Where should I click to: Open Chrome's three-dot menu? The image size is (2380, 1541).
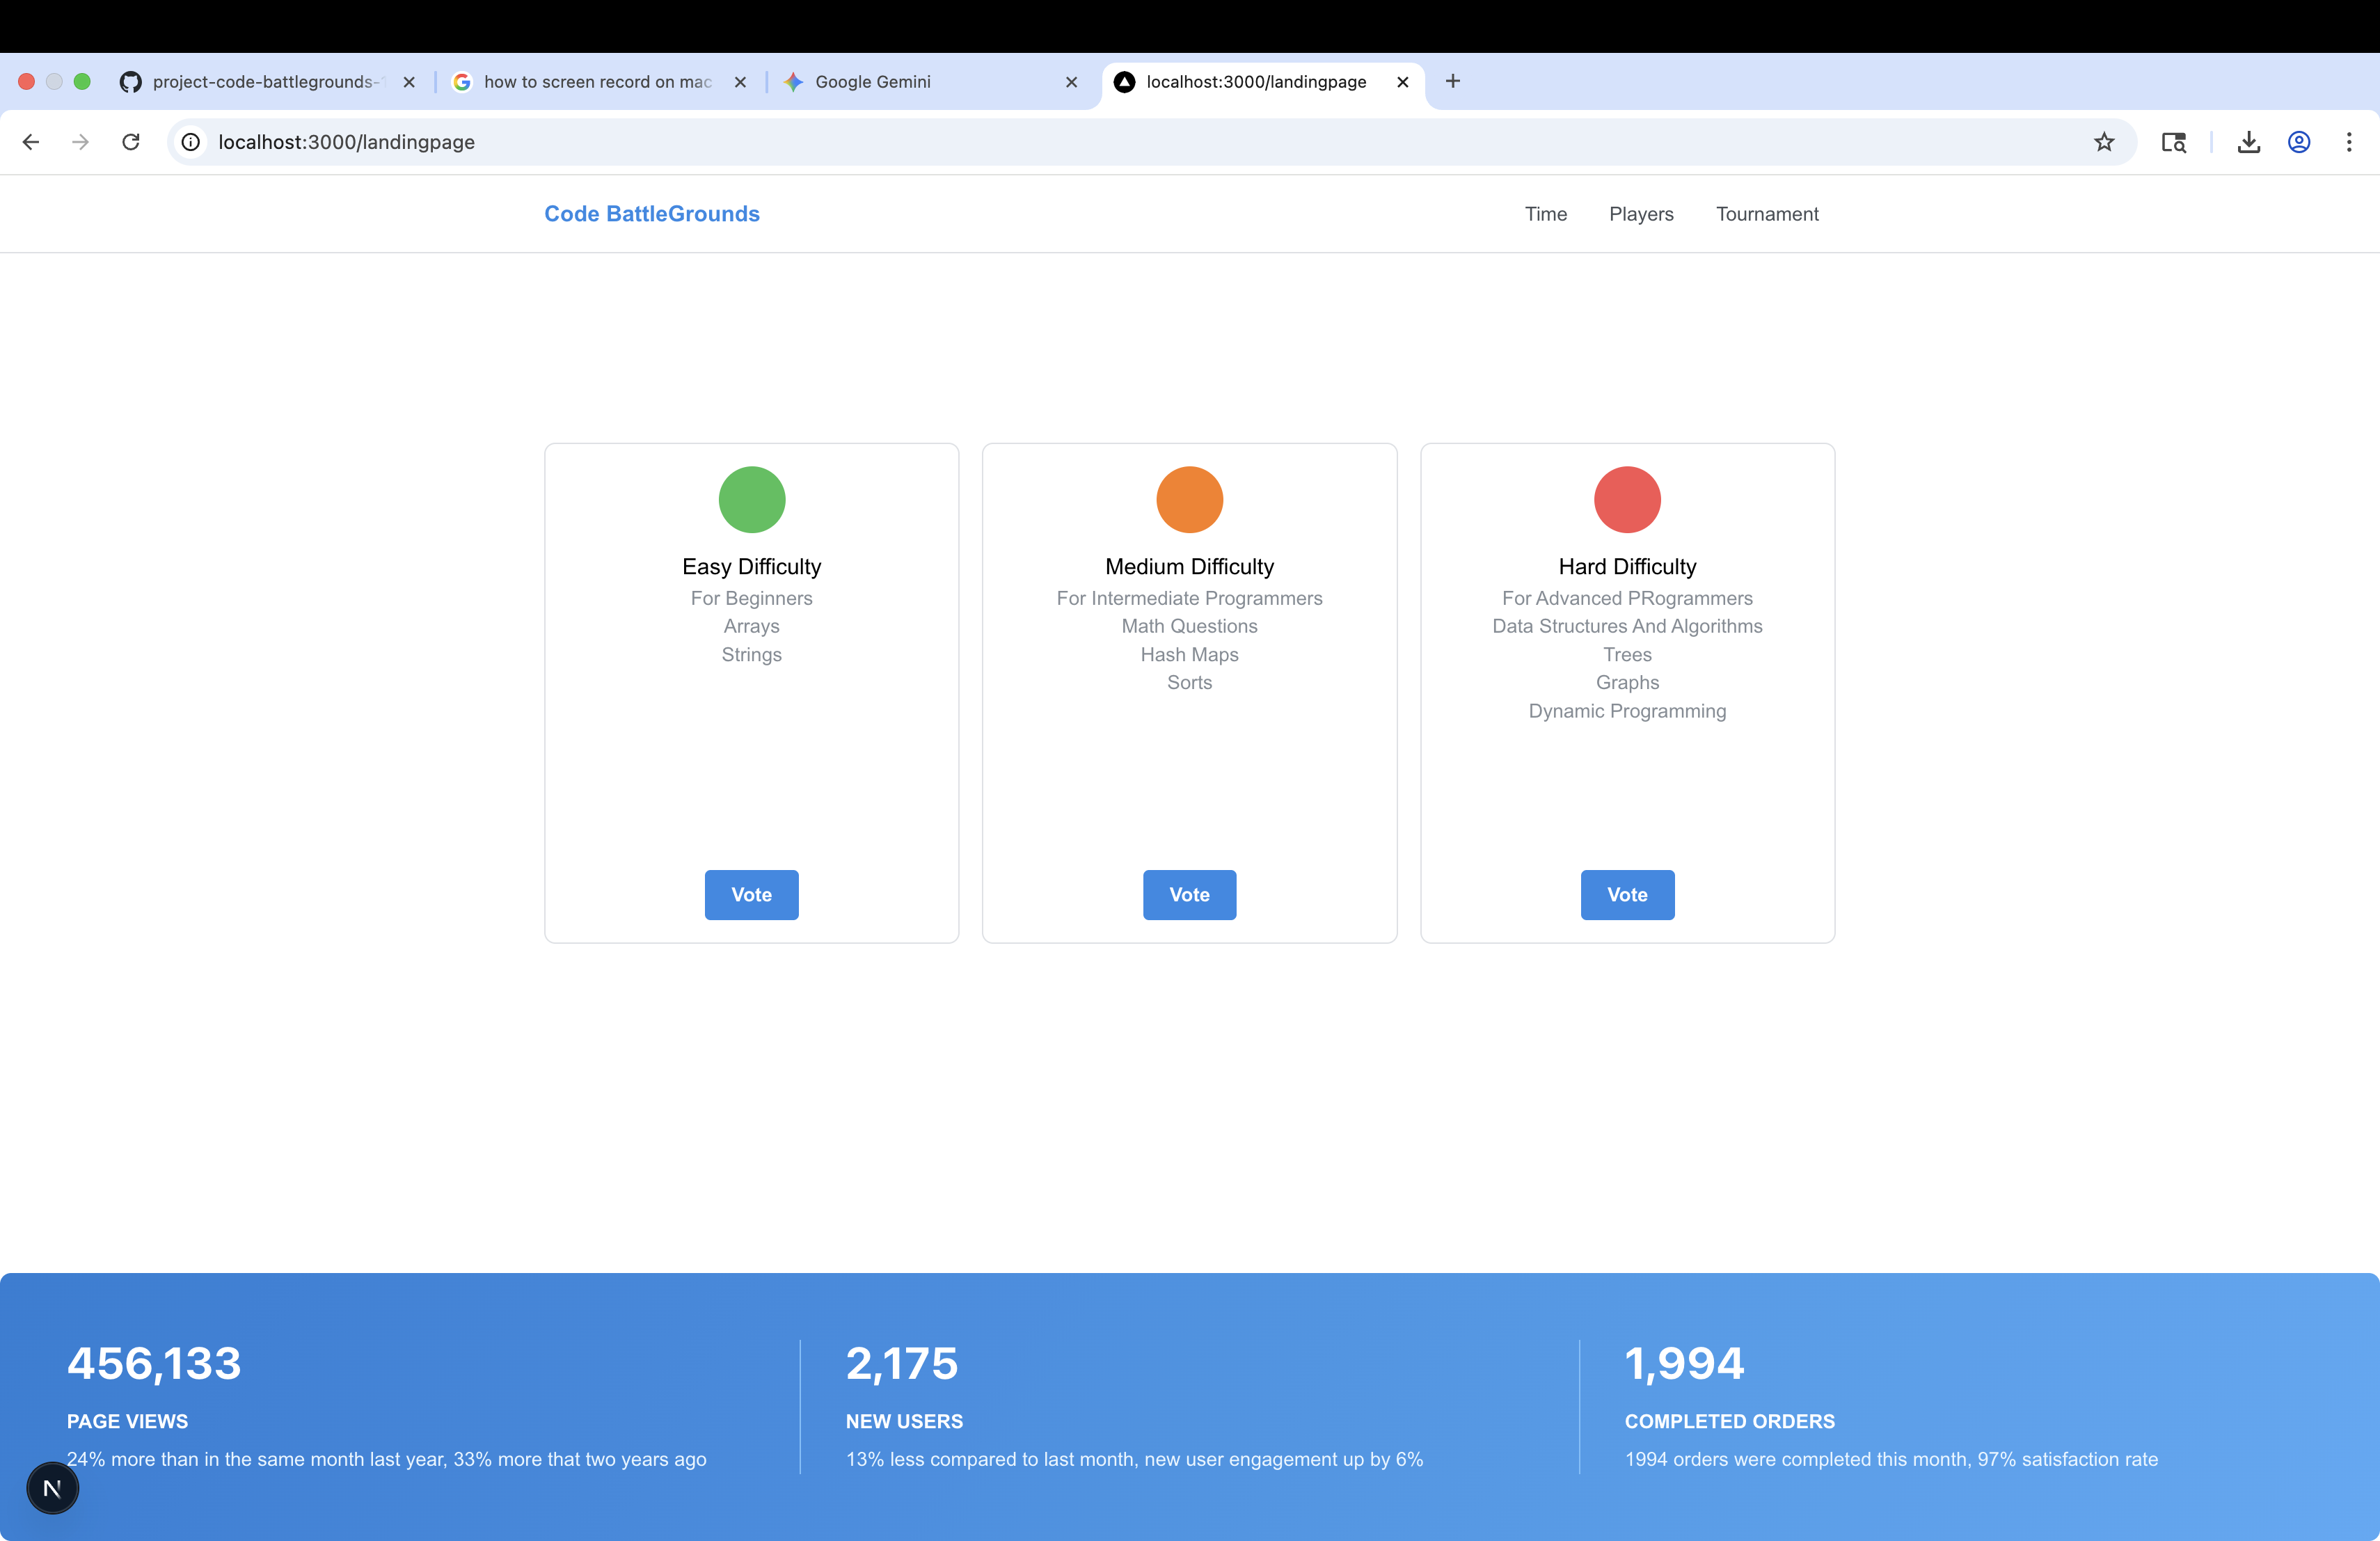point(2349,142)
